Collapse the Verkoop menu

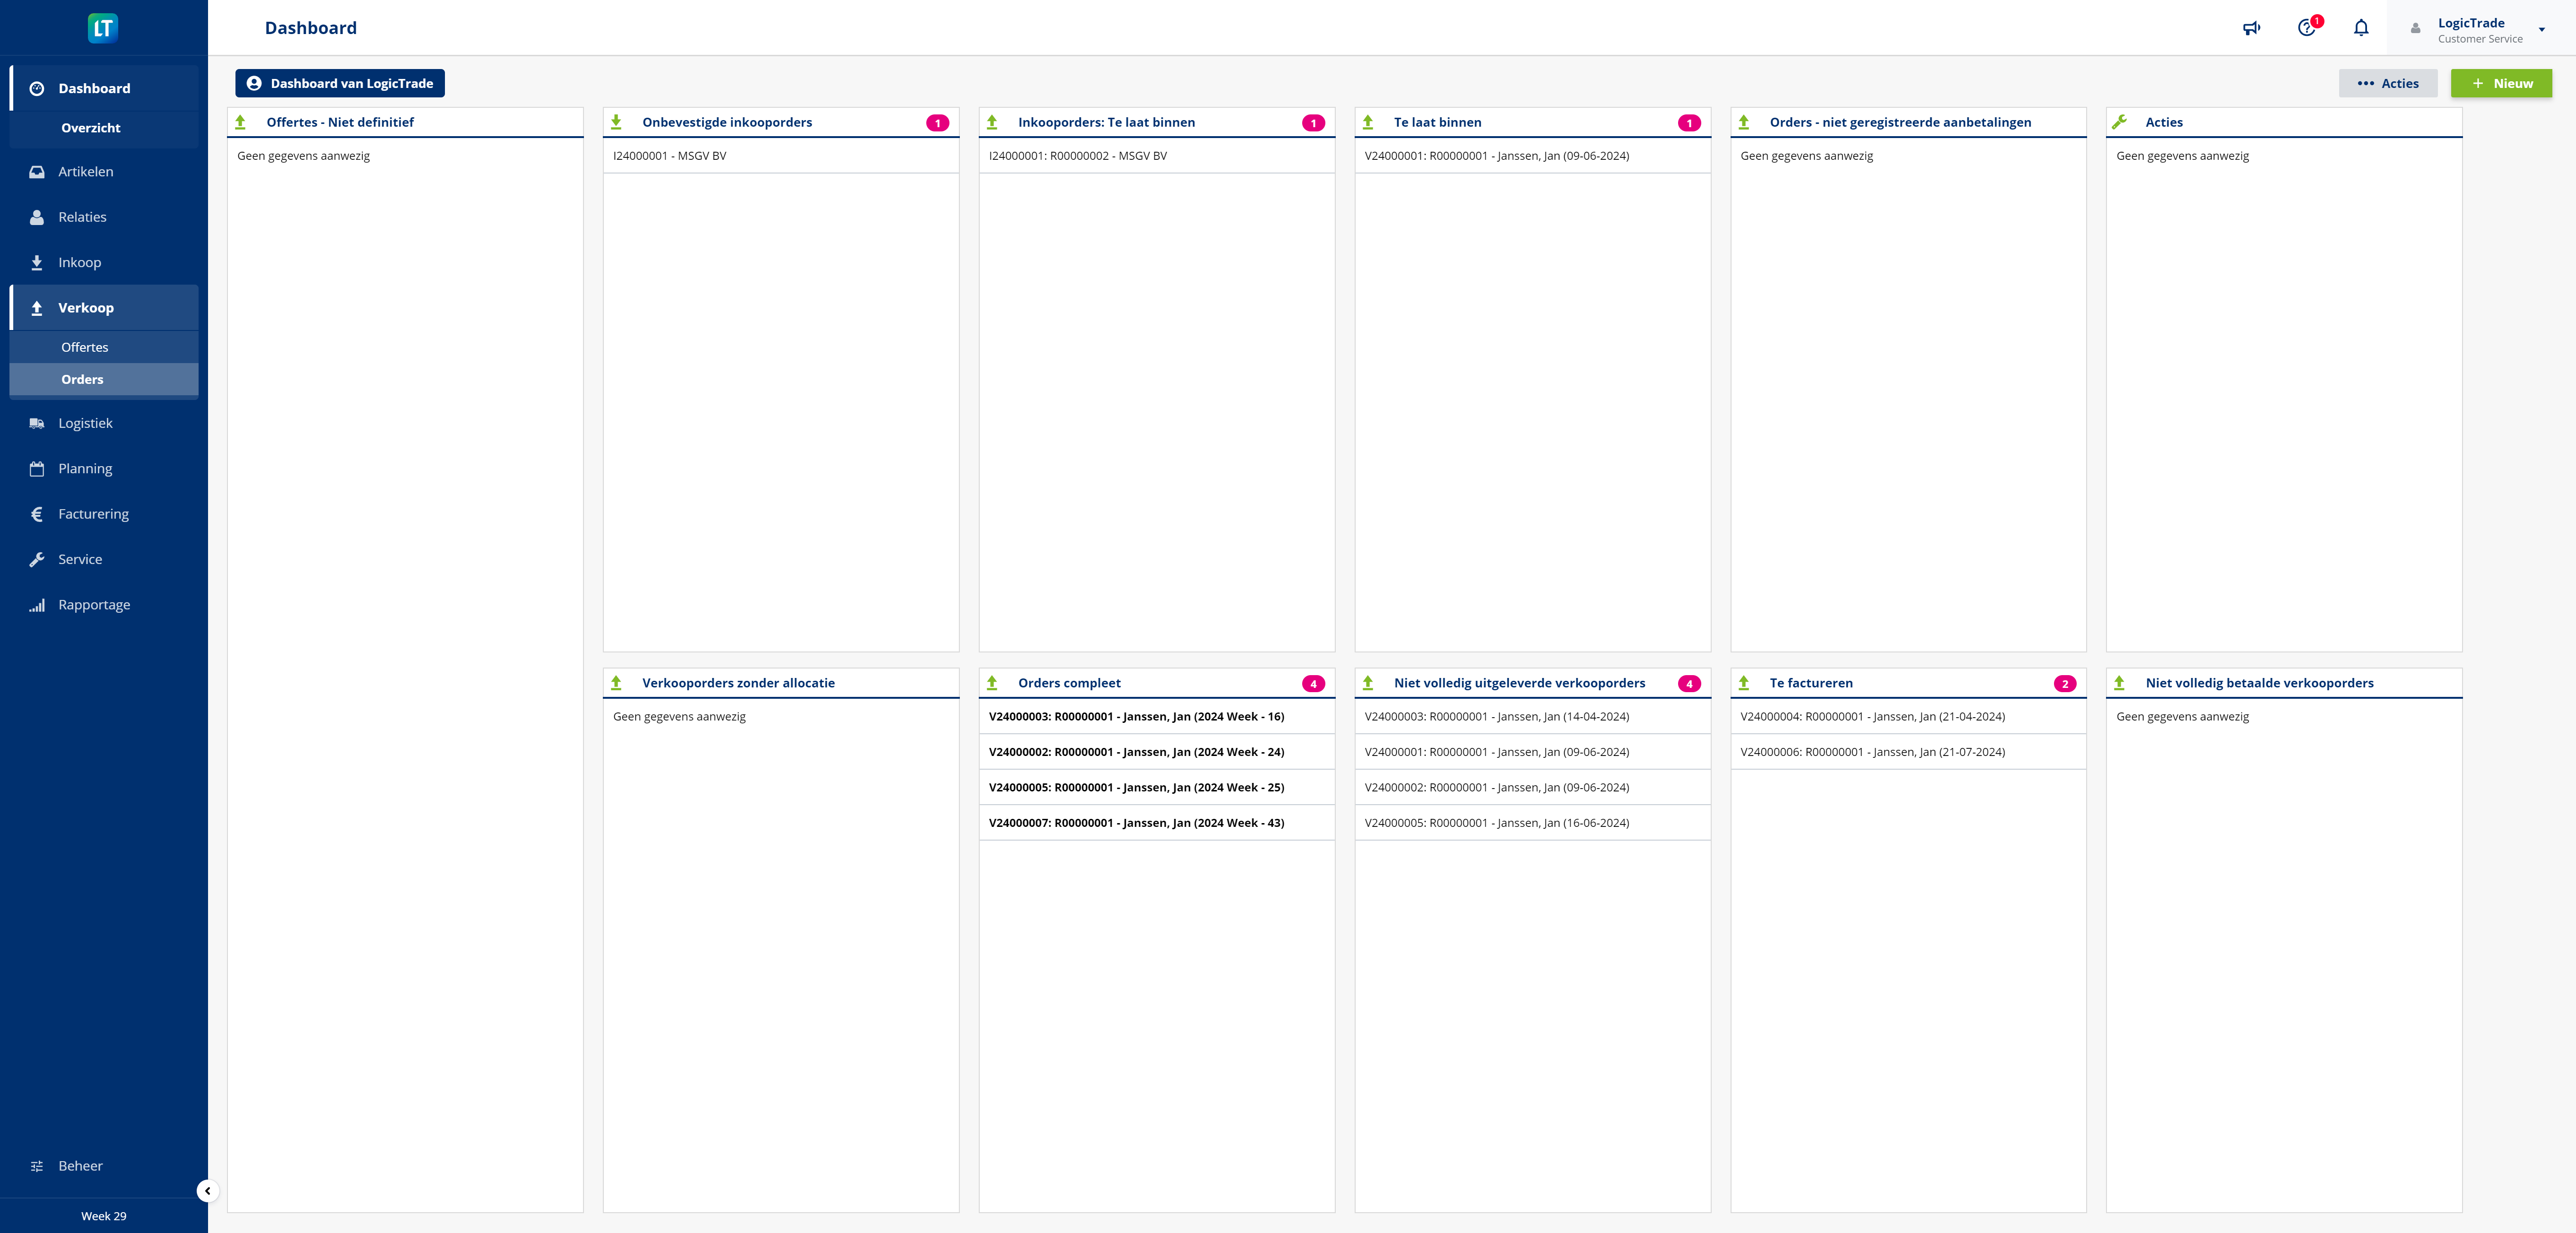pos(104,308)
